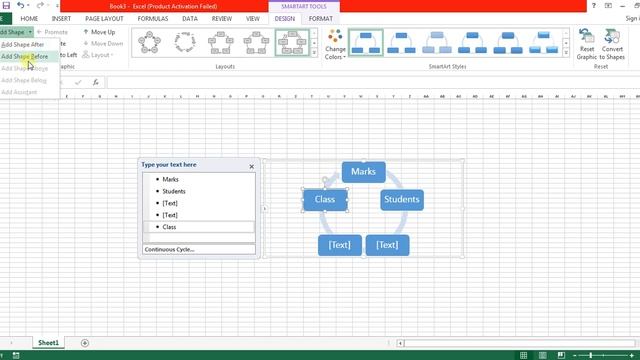This screenshot has height=360, width=640.
Task: Open the HOME ribbon tab
Action: pyautogui.click(x=29, y=19)
